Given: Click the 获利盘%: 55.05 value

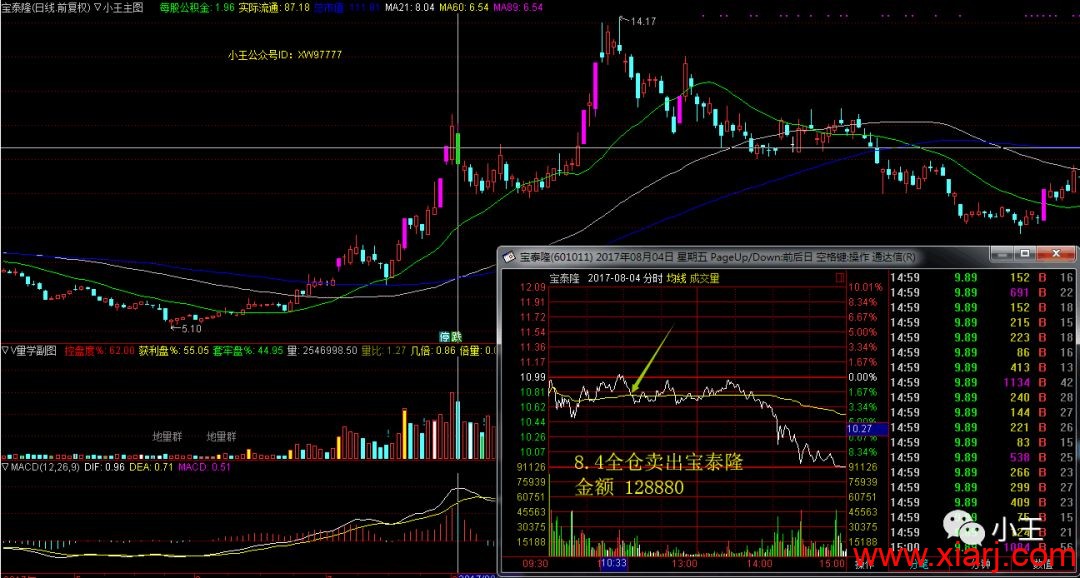Looking at the screenshot, I should [174, 351].
